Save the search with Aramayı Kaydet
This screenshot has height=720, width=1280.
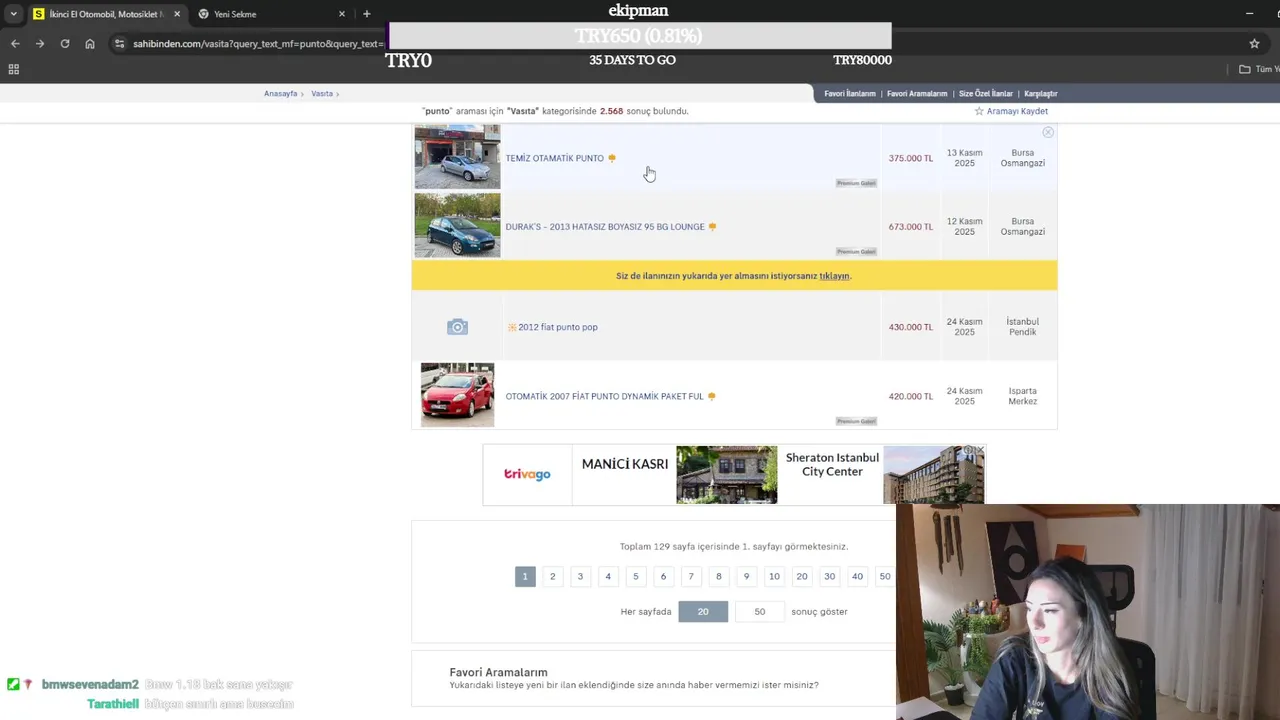(1011, 111)
